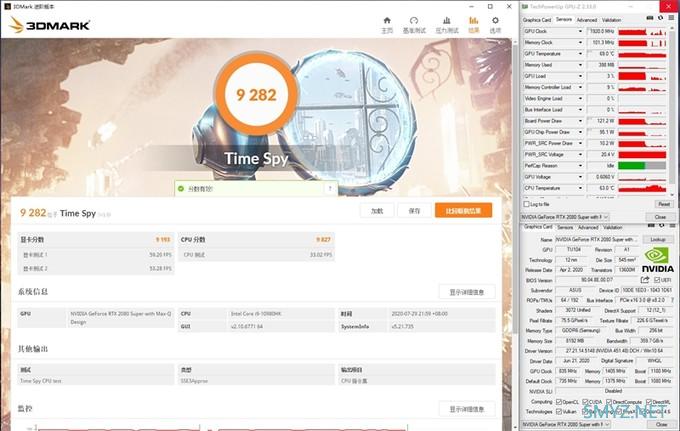Toggle the Log to file checkbox
680x431 pixels.
coord(526,204)
